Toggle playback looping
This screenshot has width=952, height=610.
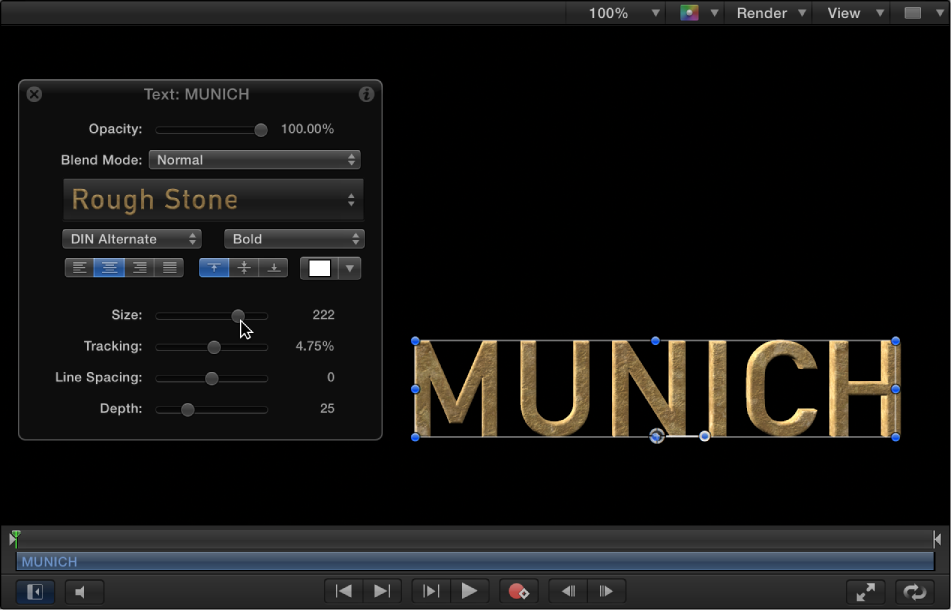[914, 592]
